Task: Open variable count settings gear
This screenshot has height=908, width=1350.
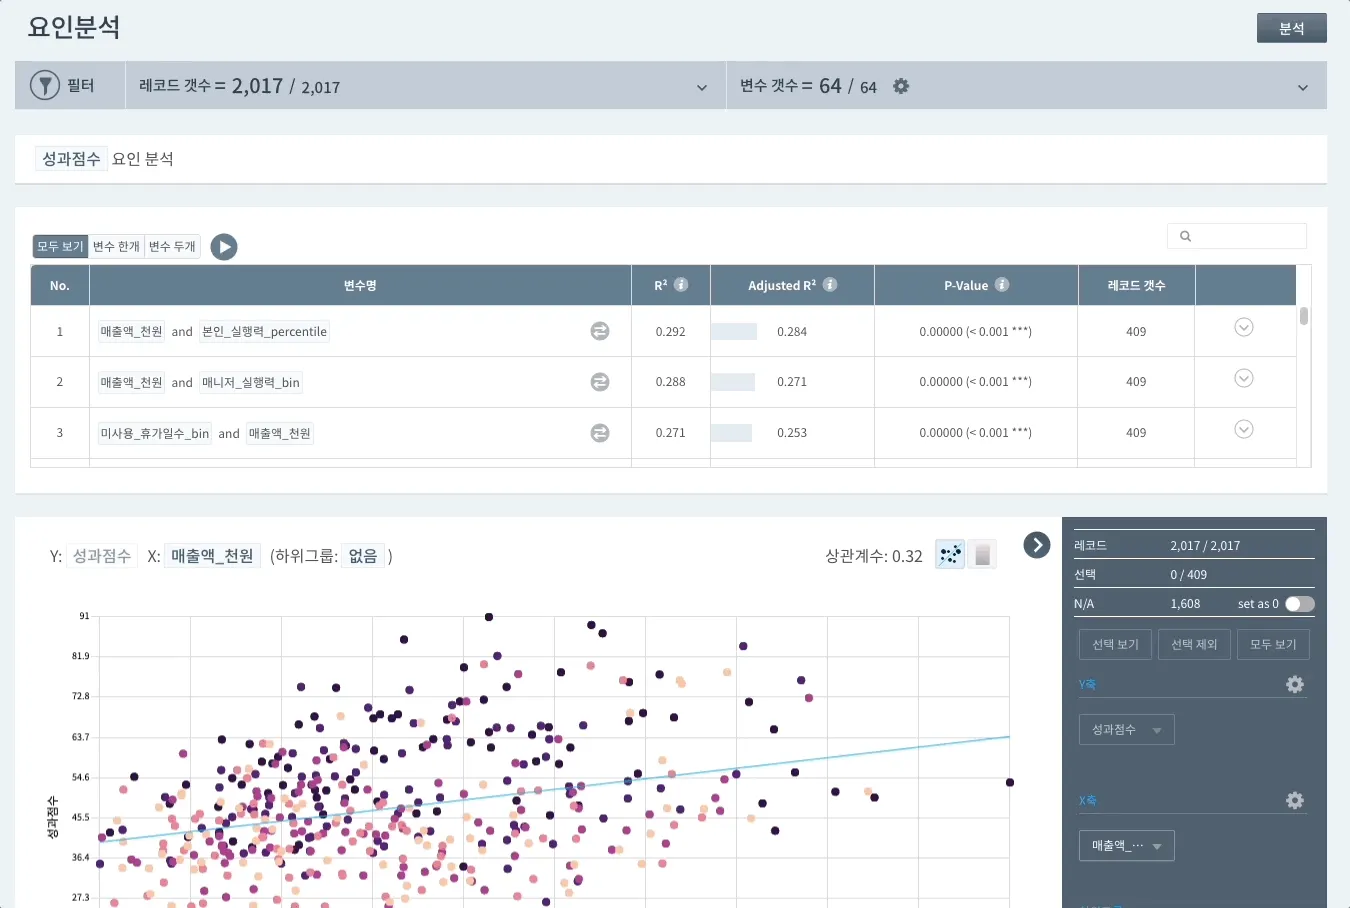Action: [x=901, y=87]
